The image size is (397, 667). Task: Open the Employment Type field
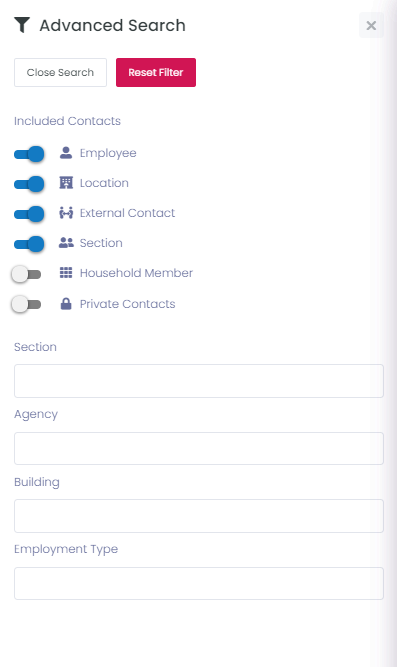pyautogui.click(x=199, y=583)
